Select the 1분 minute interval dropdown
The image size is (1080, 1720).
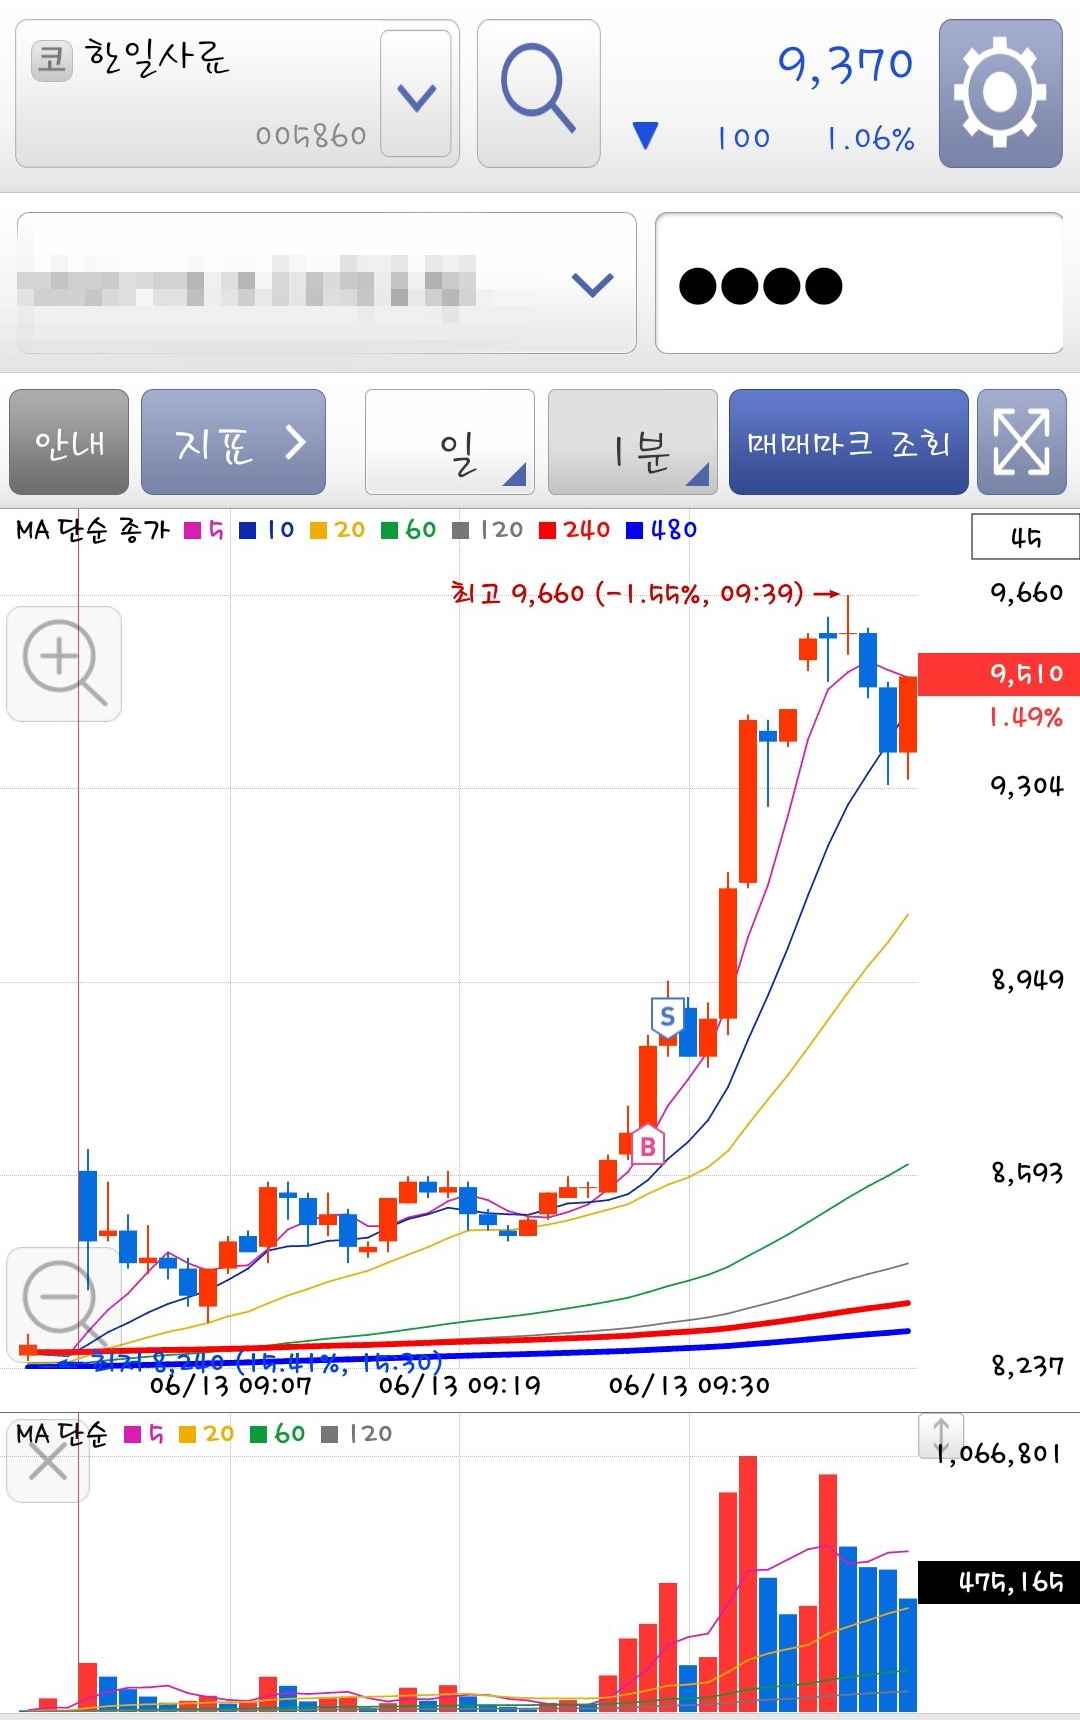(633, 442)
